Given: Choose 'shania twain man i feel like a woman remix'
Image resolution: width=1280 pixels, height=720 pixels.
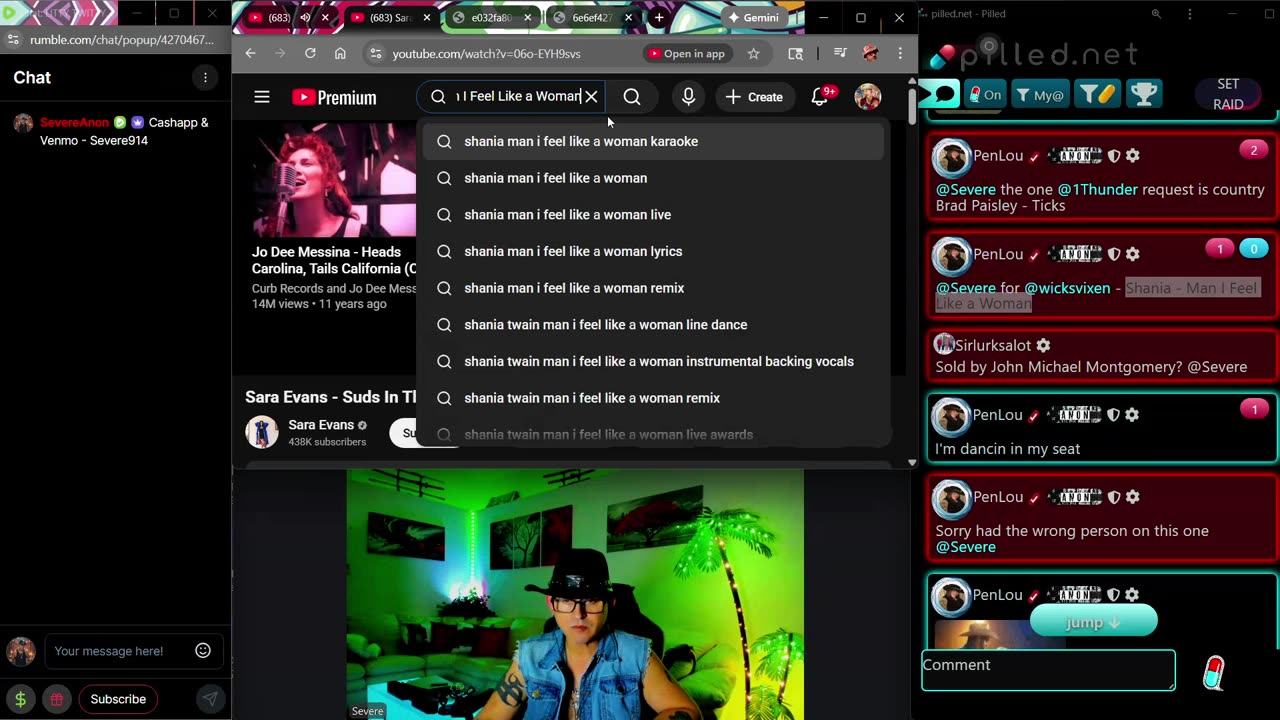Looking at the screenshot, I should 654,398.
